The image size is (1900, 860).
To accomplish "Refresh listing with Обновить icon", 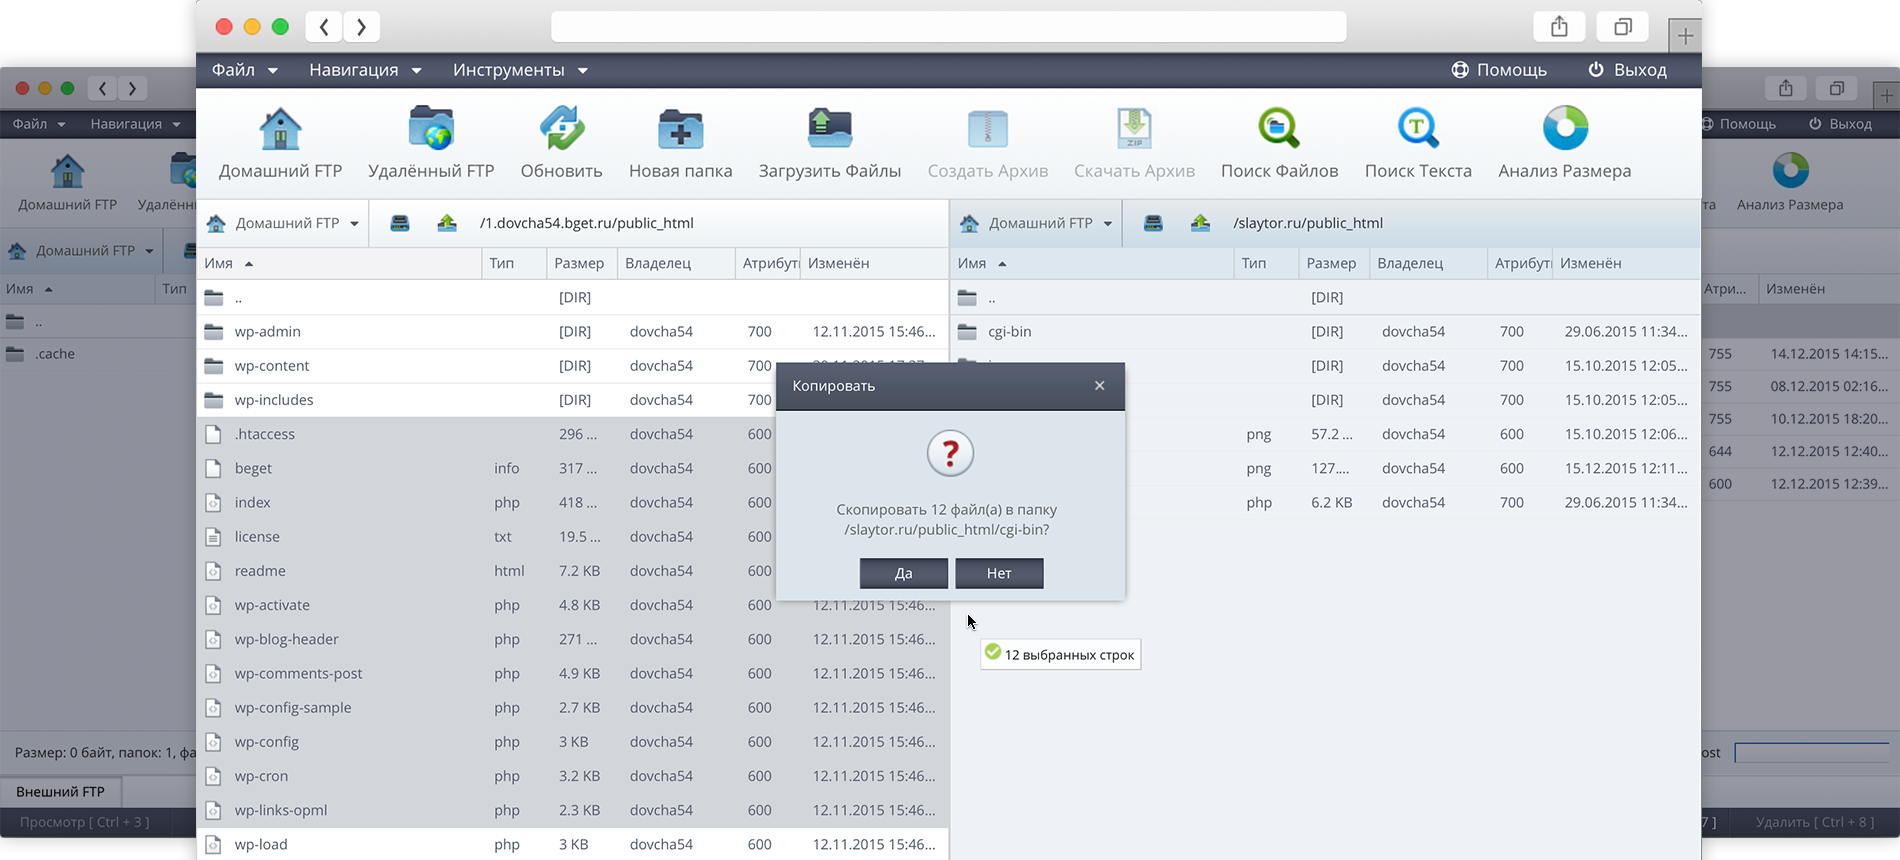I will point(561,129).
